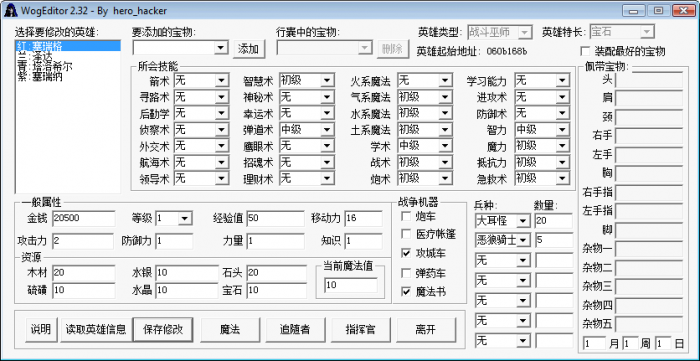The image size is (700, 361).
Task: Click the 经验值 experience field
Action: (275, 219)
